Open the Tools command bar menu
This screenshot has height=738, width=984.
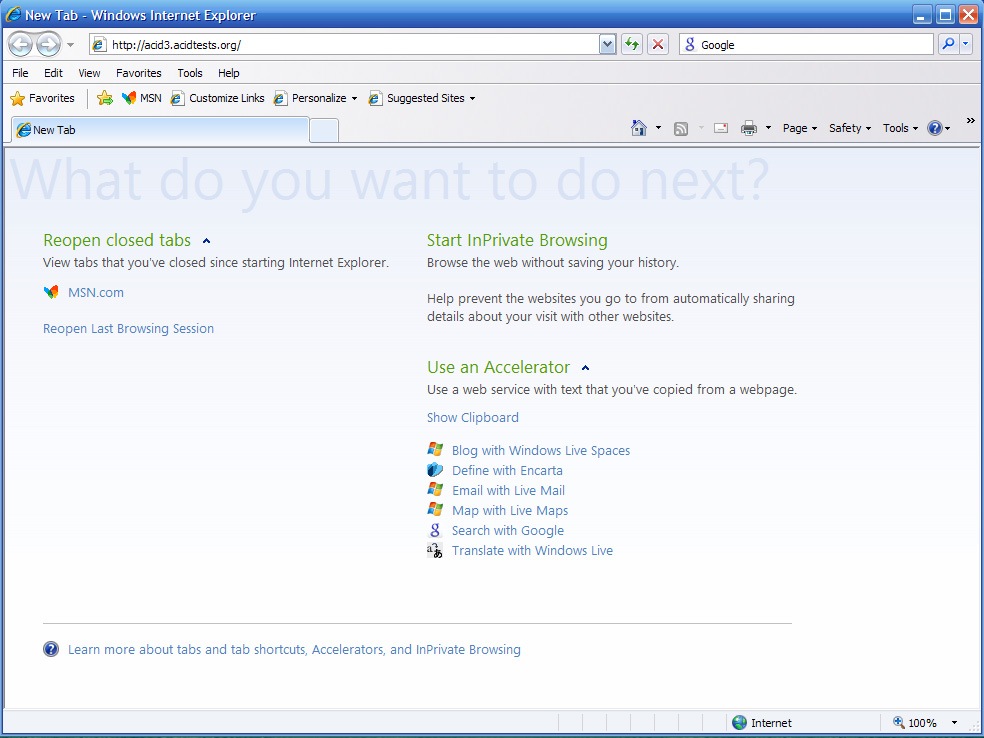(900, 128)
